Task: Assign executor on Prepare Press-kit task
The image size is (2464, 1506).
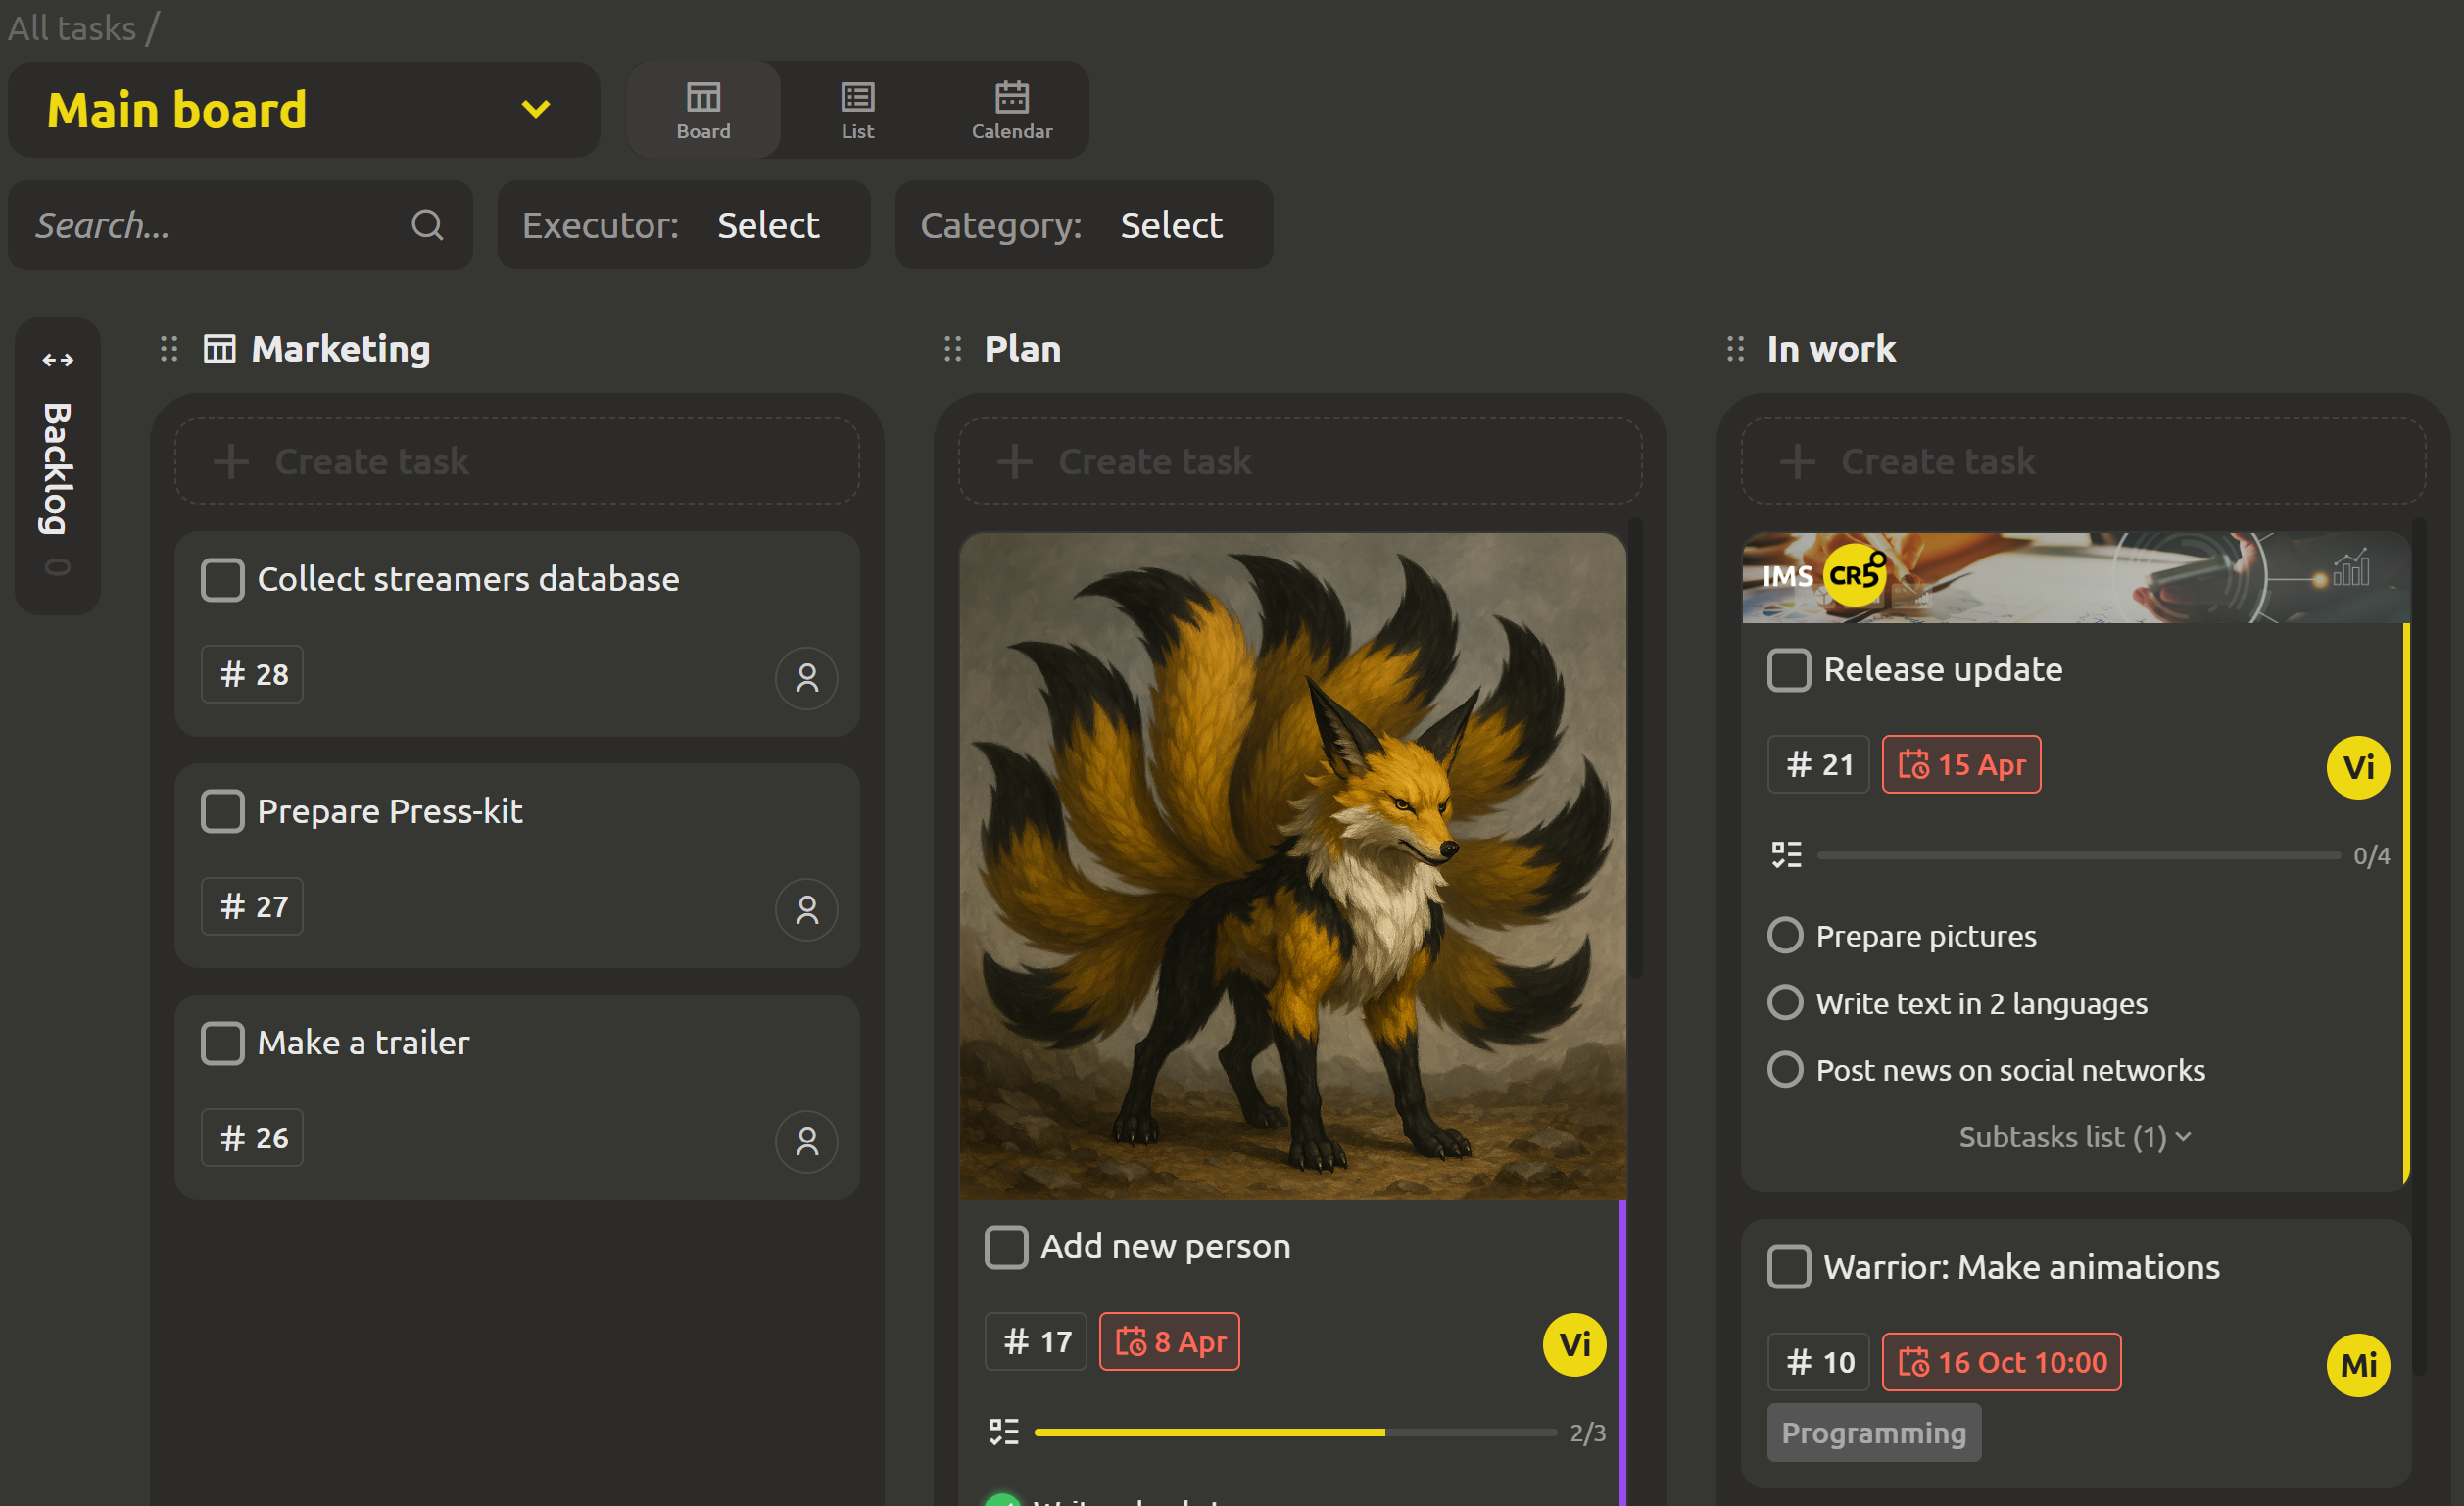Action: [807, 909]
